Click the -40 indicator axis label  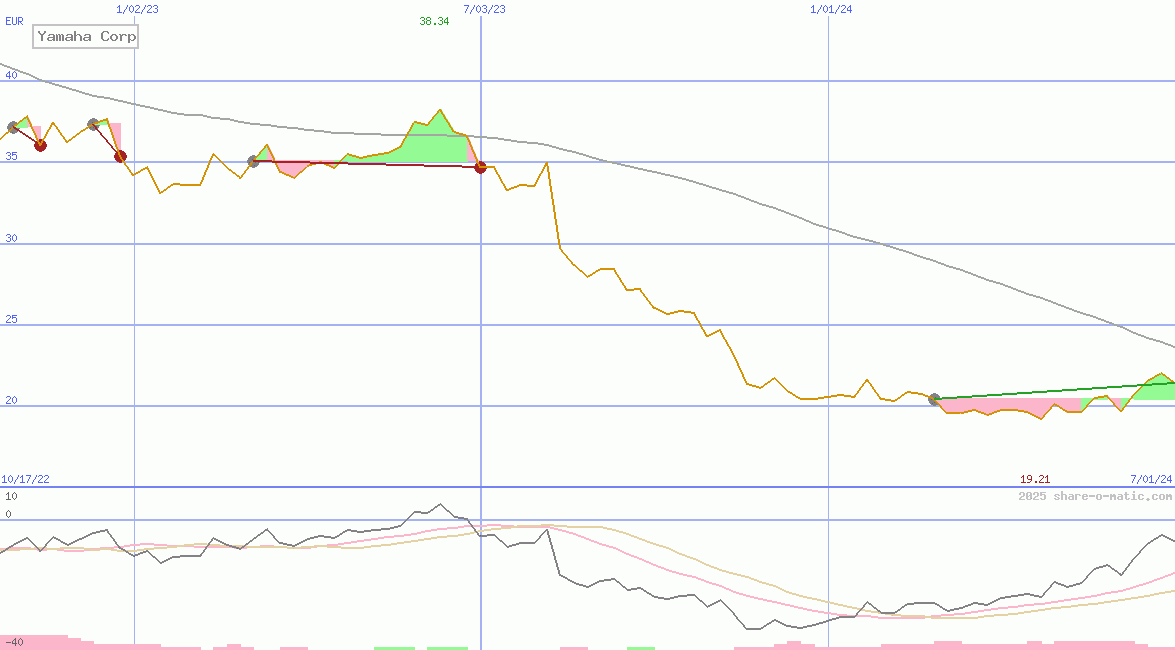13,642
